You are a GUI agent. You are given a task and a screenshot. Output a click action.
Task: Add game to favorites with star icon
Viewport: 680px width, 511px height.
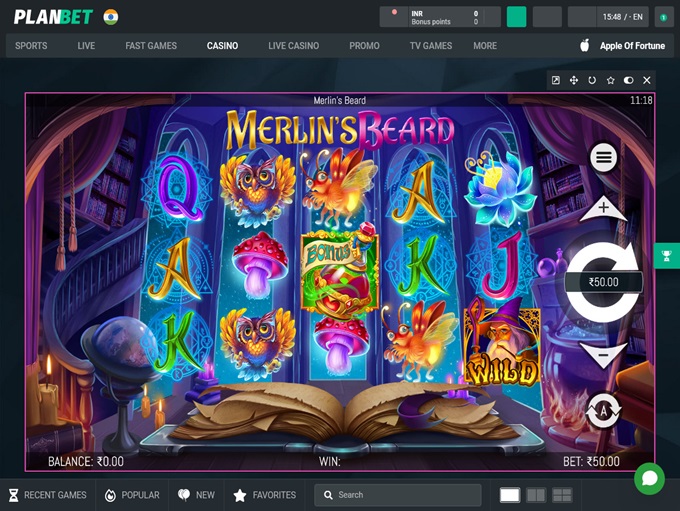coord(610,80)
